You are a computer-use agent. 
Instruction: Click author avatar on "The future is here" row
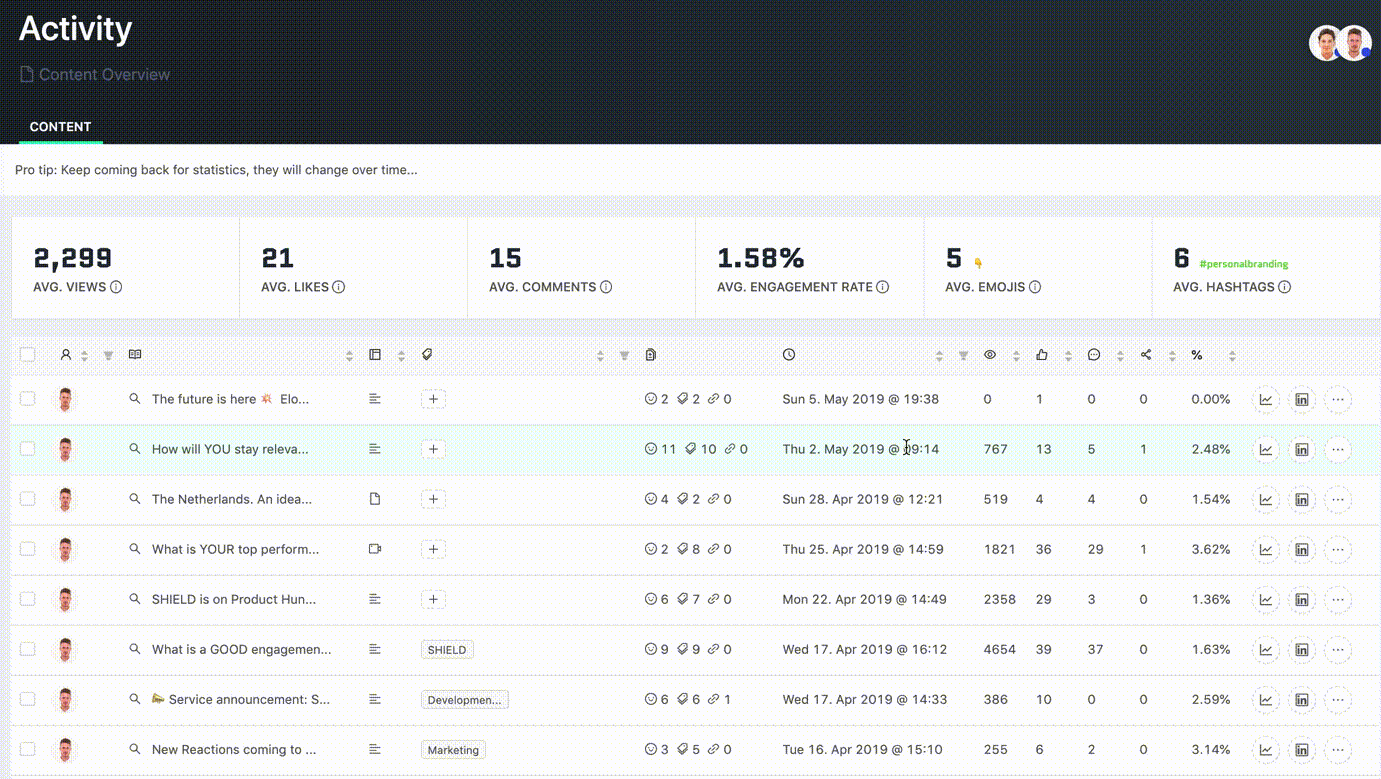tap(65, 399)
